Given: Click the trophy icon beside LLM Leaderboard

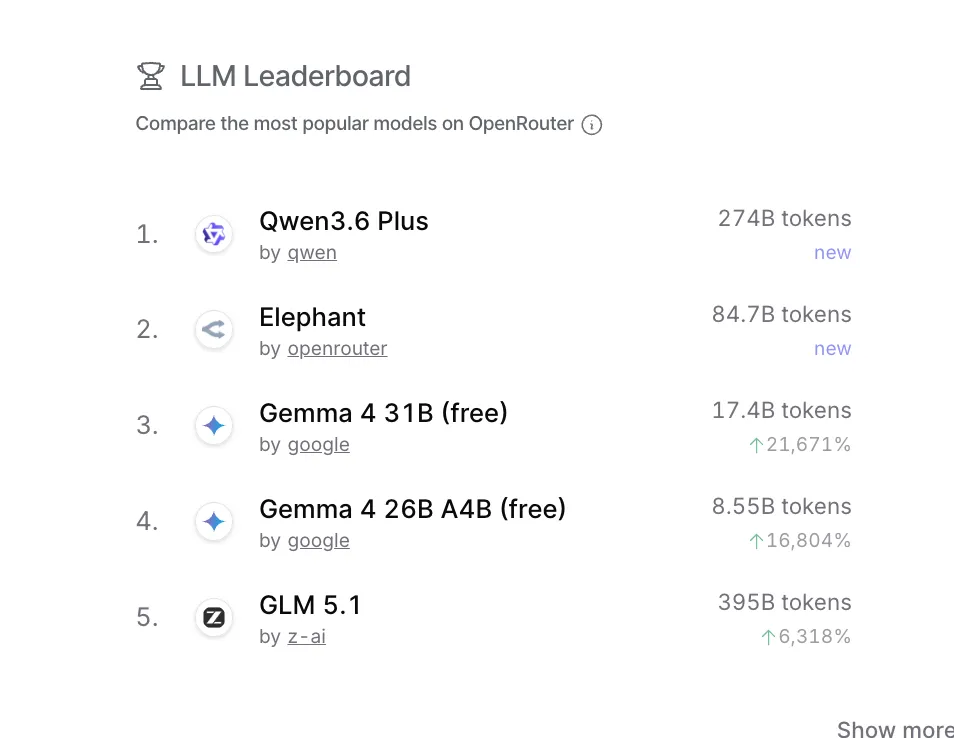Looking at the screenshot, I should coord(151,77).
